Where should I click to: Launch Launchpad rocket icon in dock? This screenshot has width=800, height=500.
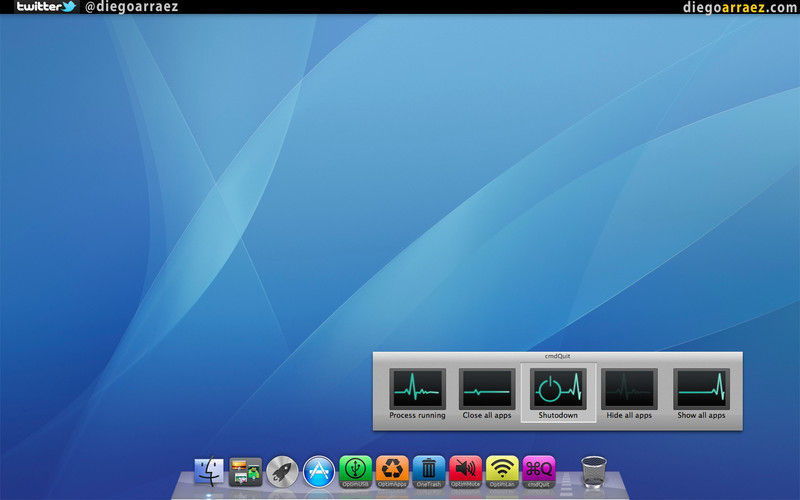coord(282,470)
